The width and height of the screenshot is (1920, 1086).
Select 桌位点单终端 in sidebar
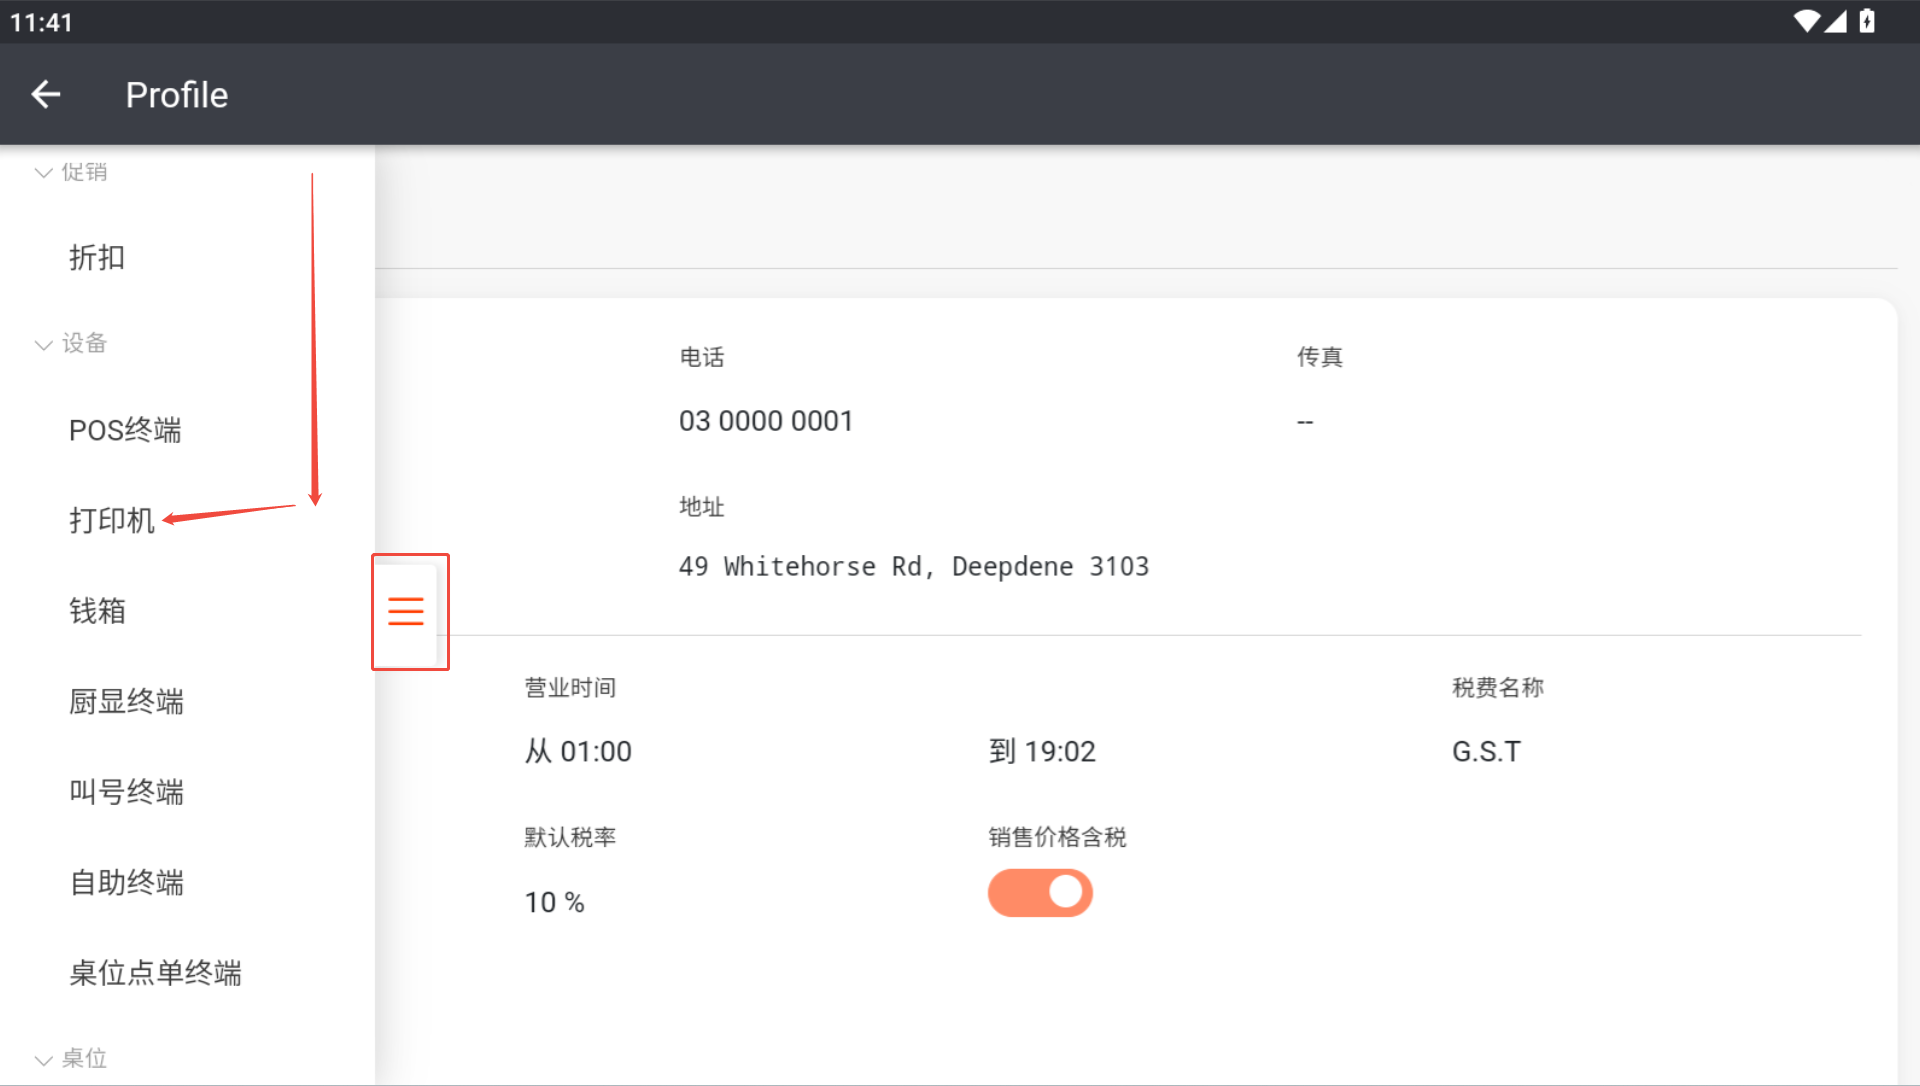[x=155, y=973]
